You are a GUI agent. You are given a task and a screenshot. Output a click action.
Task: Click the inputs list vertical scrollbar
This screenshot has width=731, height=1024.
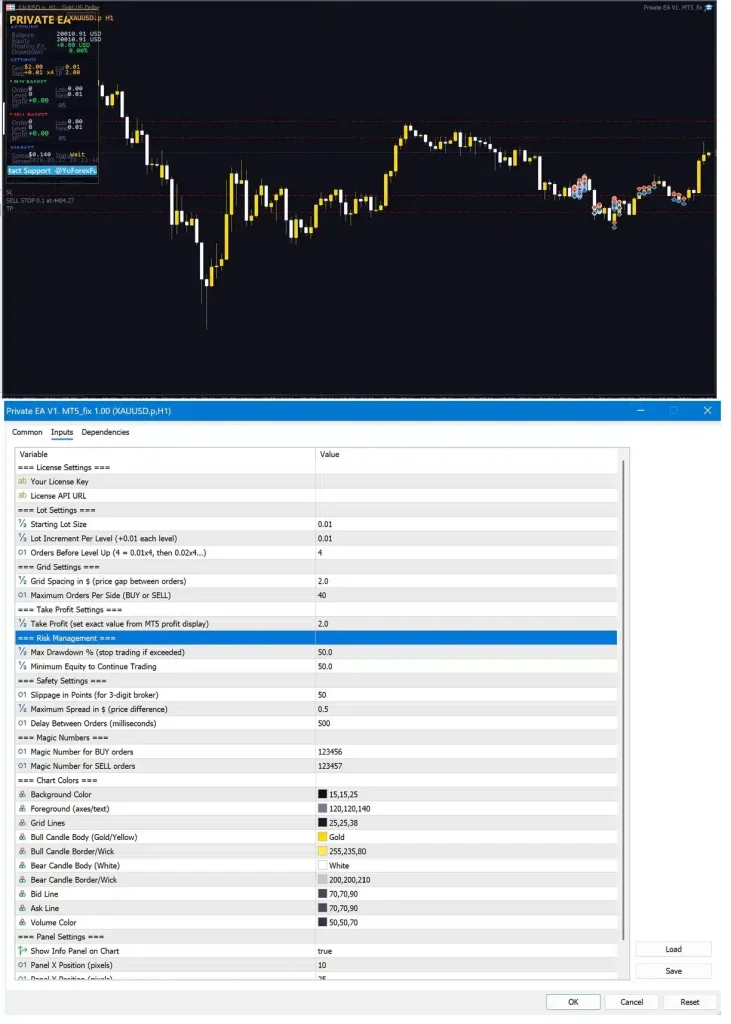pos(623,699)
